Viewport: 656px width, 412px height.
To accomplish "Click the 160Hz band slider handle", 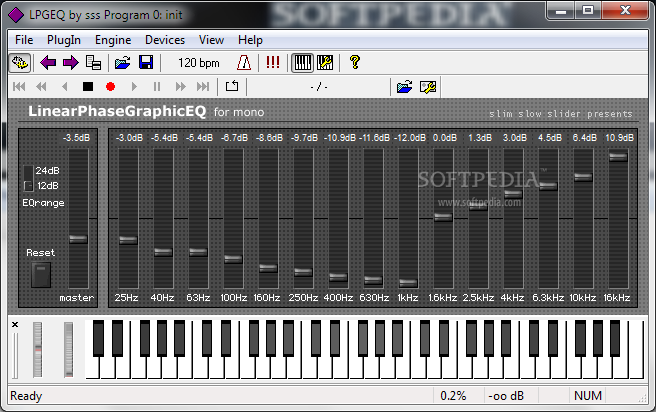I will (x=268, y=268).
